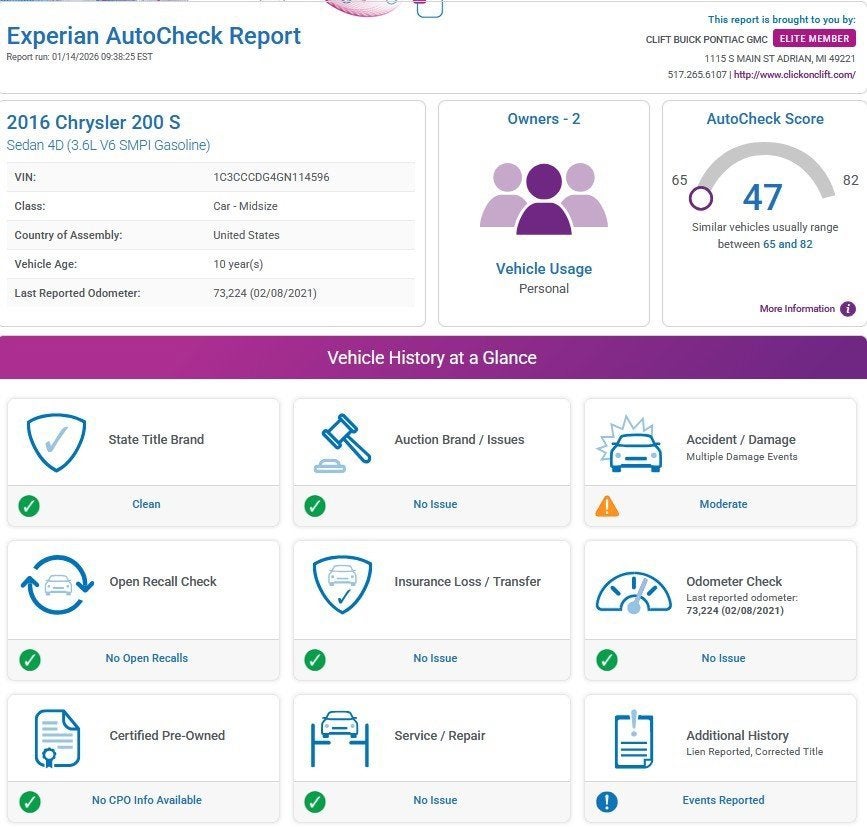Click the ELITE MEMBER badge

tap(814, 39)
